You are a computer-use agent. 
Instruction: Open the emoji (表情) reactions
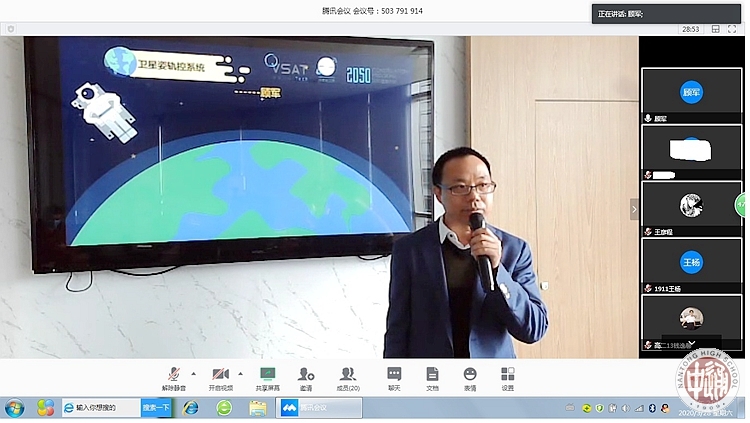coord(470,376)
